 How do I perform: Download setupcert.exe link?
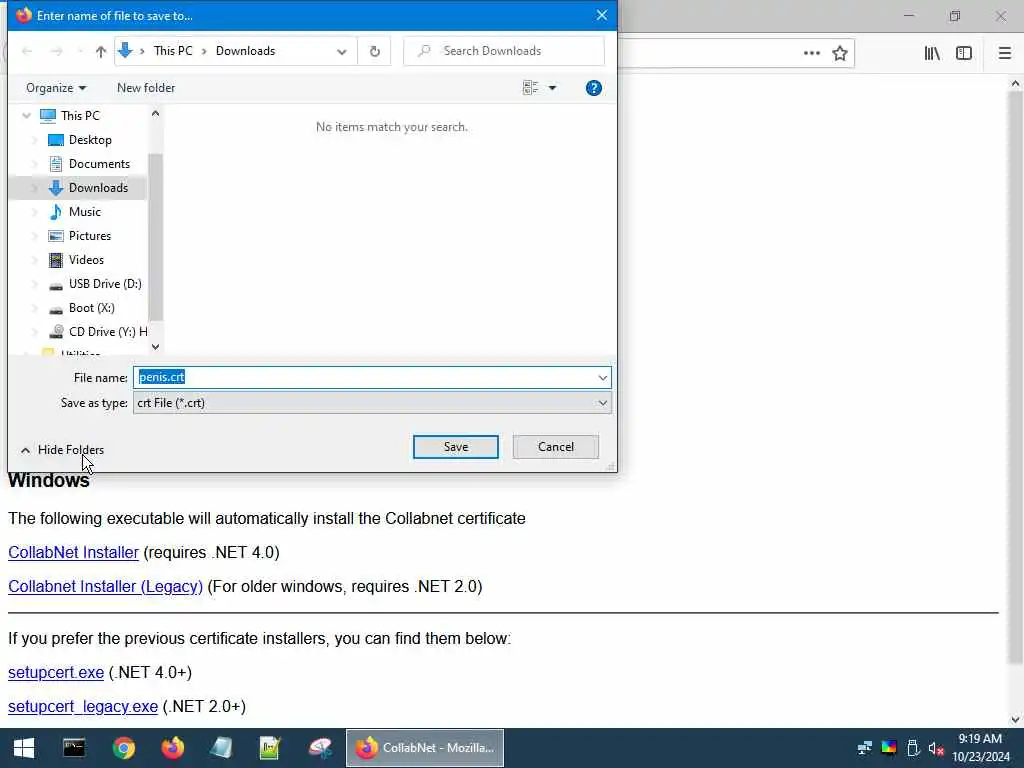pos(56,673)
